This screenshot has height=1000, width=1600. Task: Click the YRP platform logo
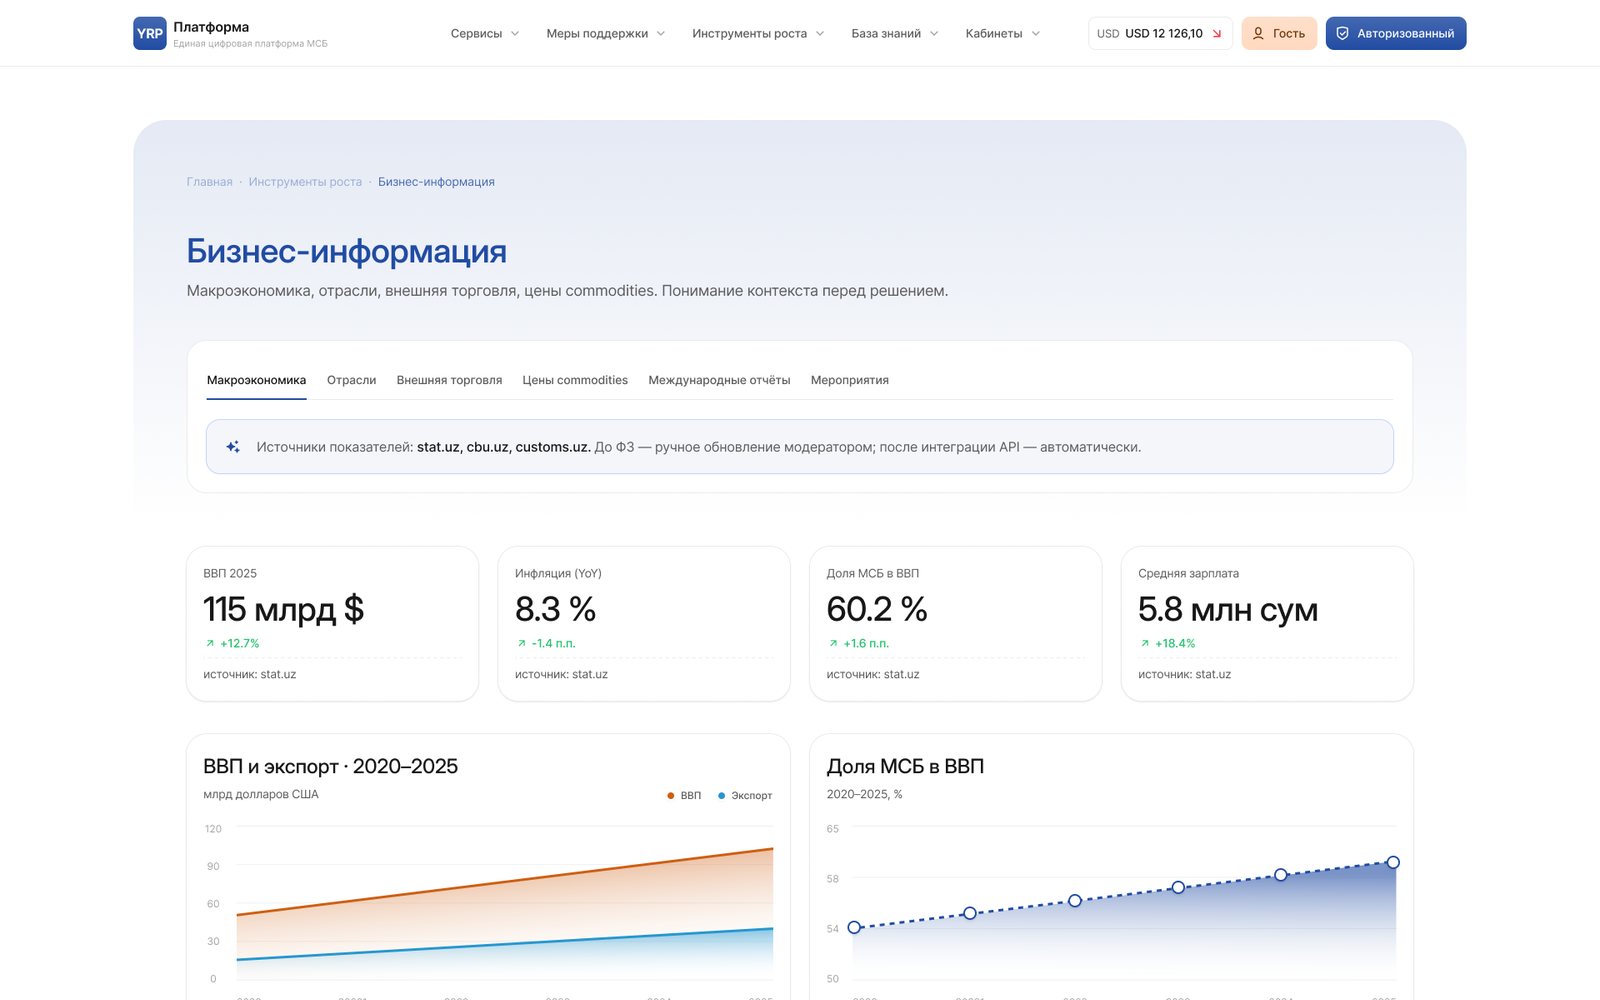(150, 33)
